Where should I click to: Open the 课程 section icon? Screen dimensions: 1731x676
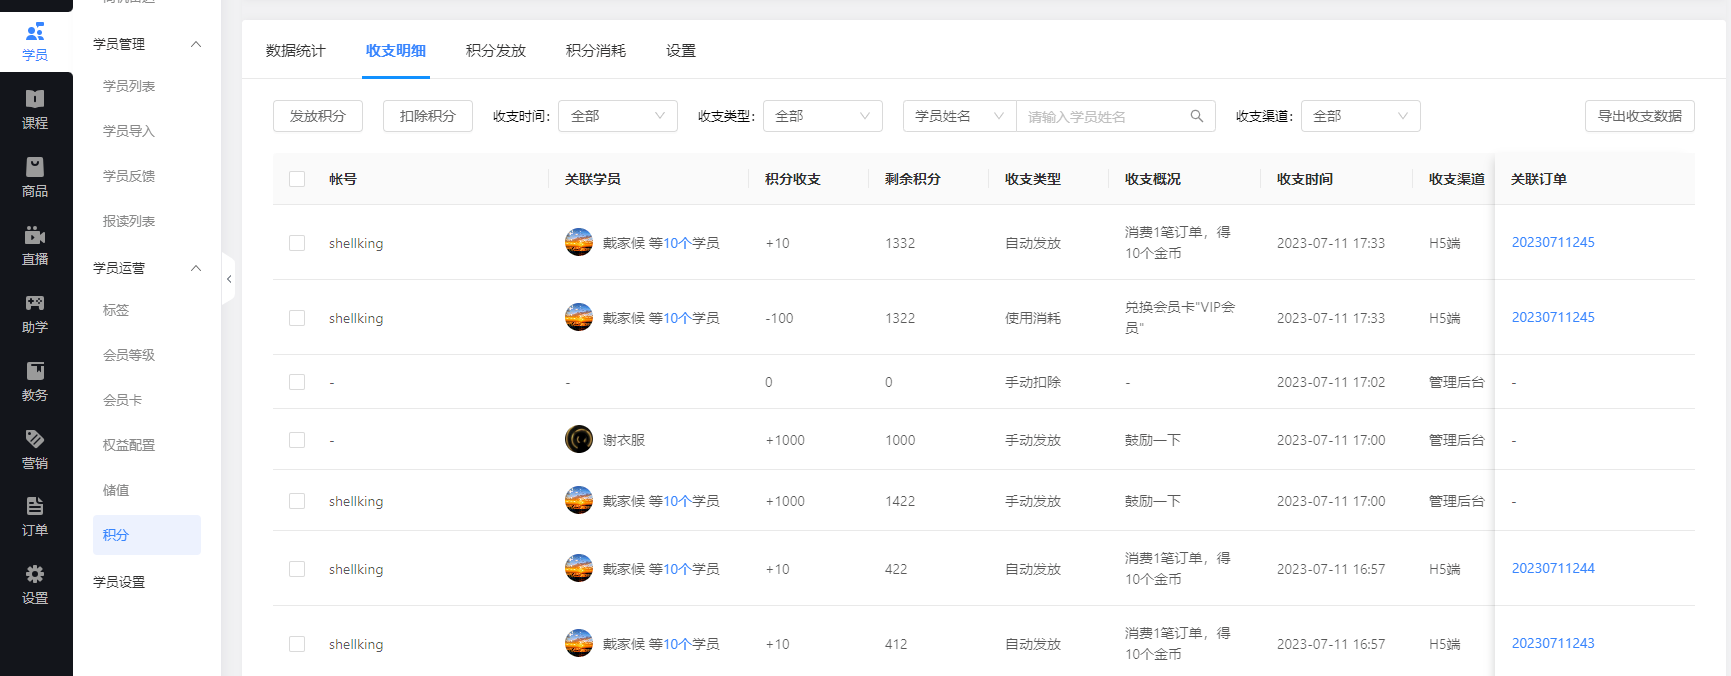coord(35,98)
